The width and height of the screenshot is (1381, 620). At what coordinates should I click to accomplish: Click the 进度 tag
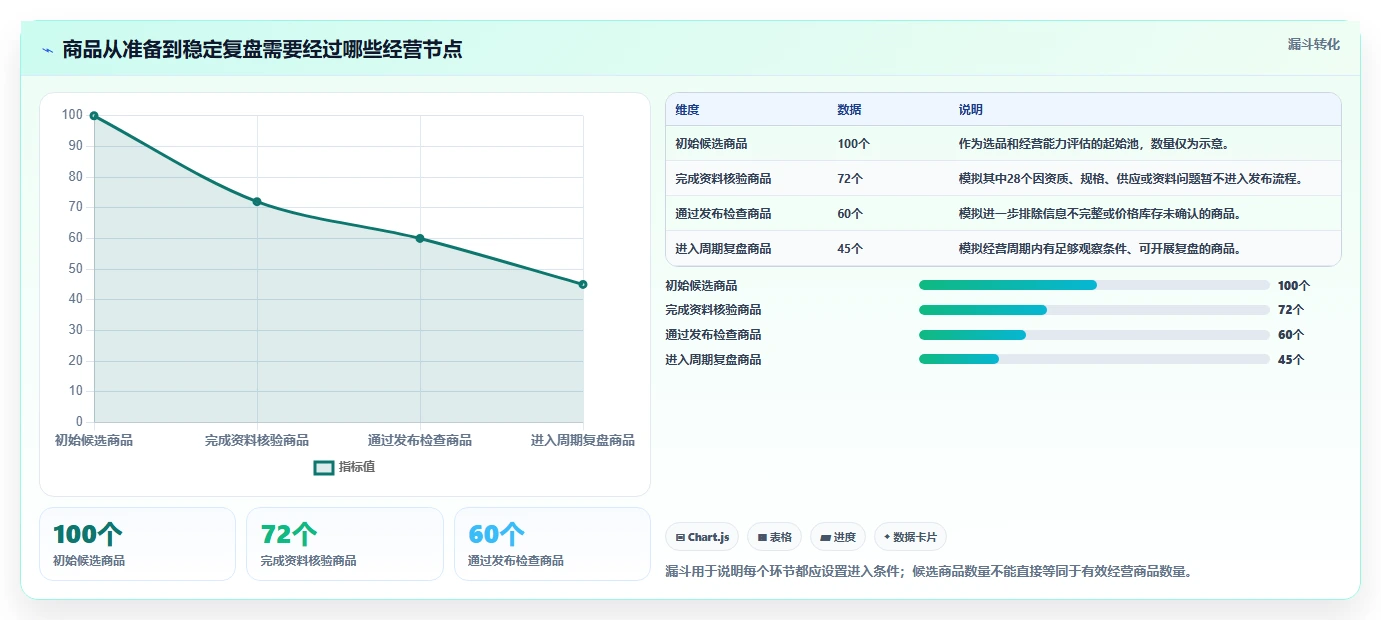coord(838,537)
